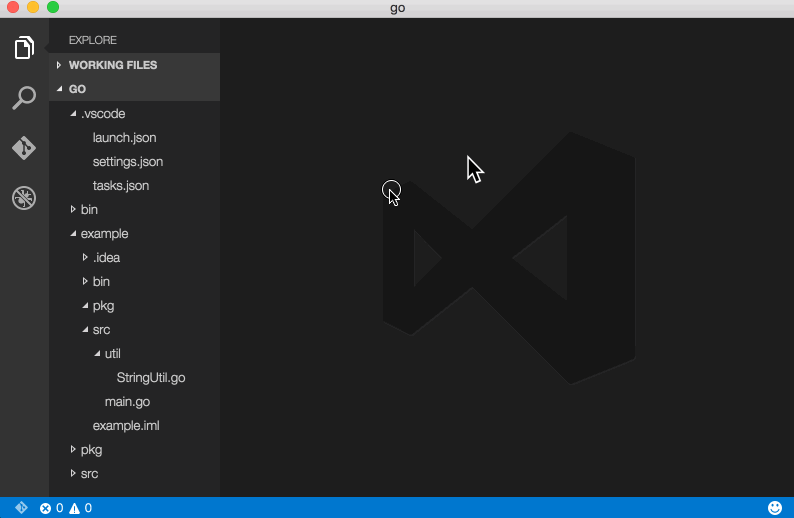Click the EXPLORE panel title
This screenshot has width=794, height=518.
[x=93, y=40]
